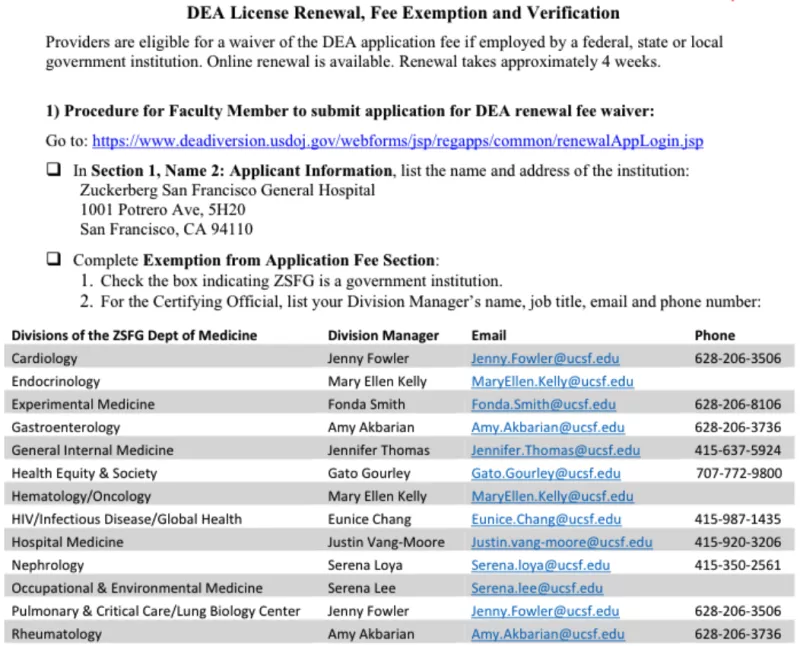Select the 'Gastroenterology' division cell
Viewport: 800px width, 646px height.
[66, 427]
